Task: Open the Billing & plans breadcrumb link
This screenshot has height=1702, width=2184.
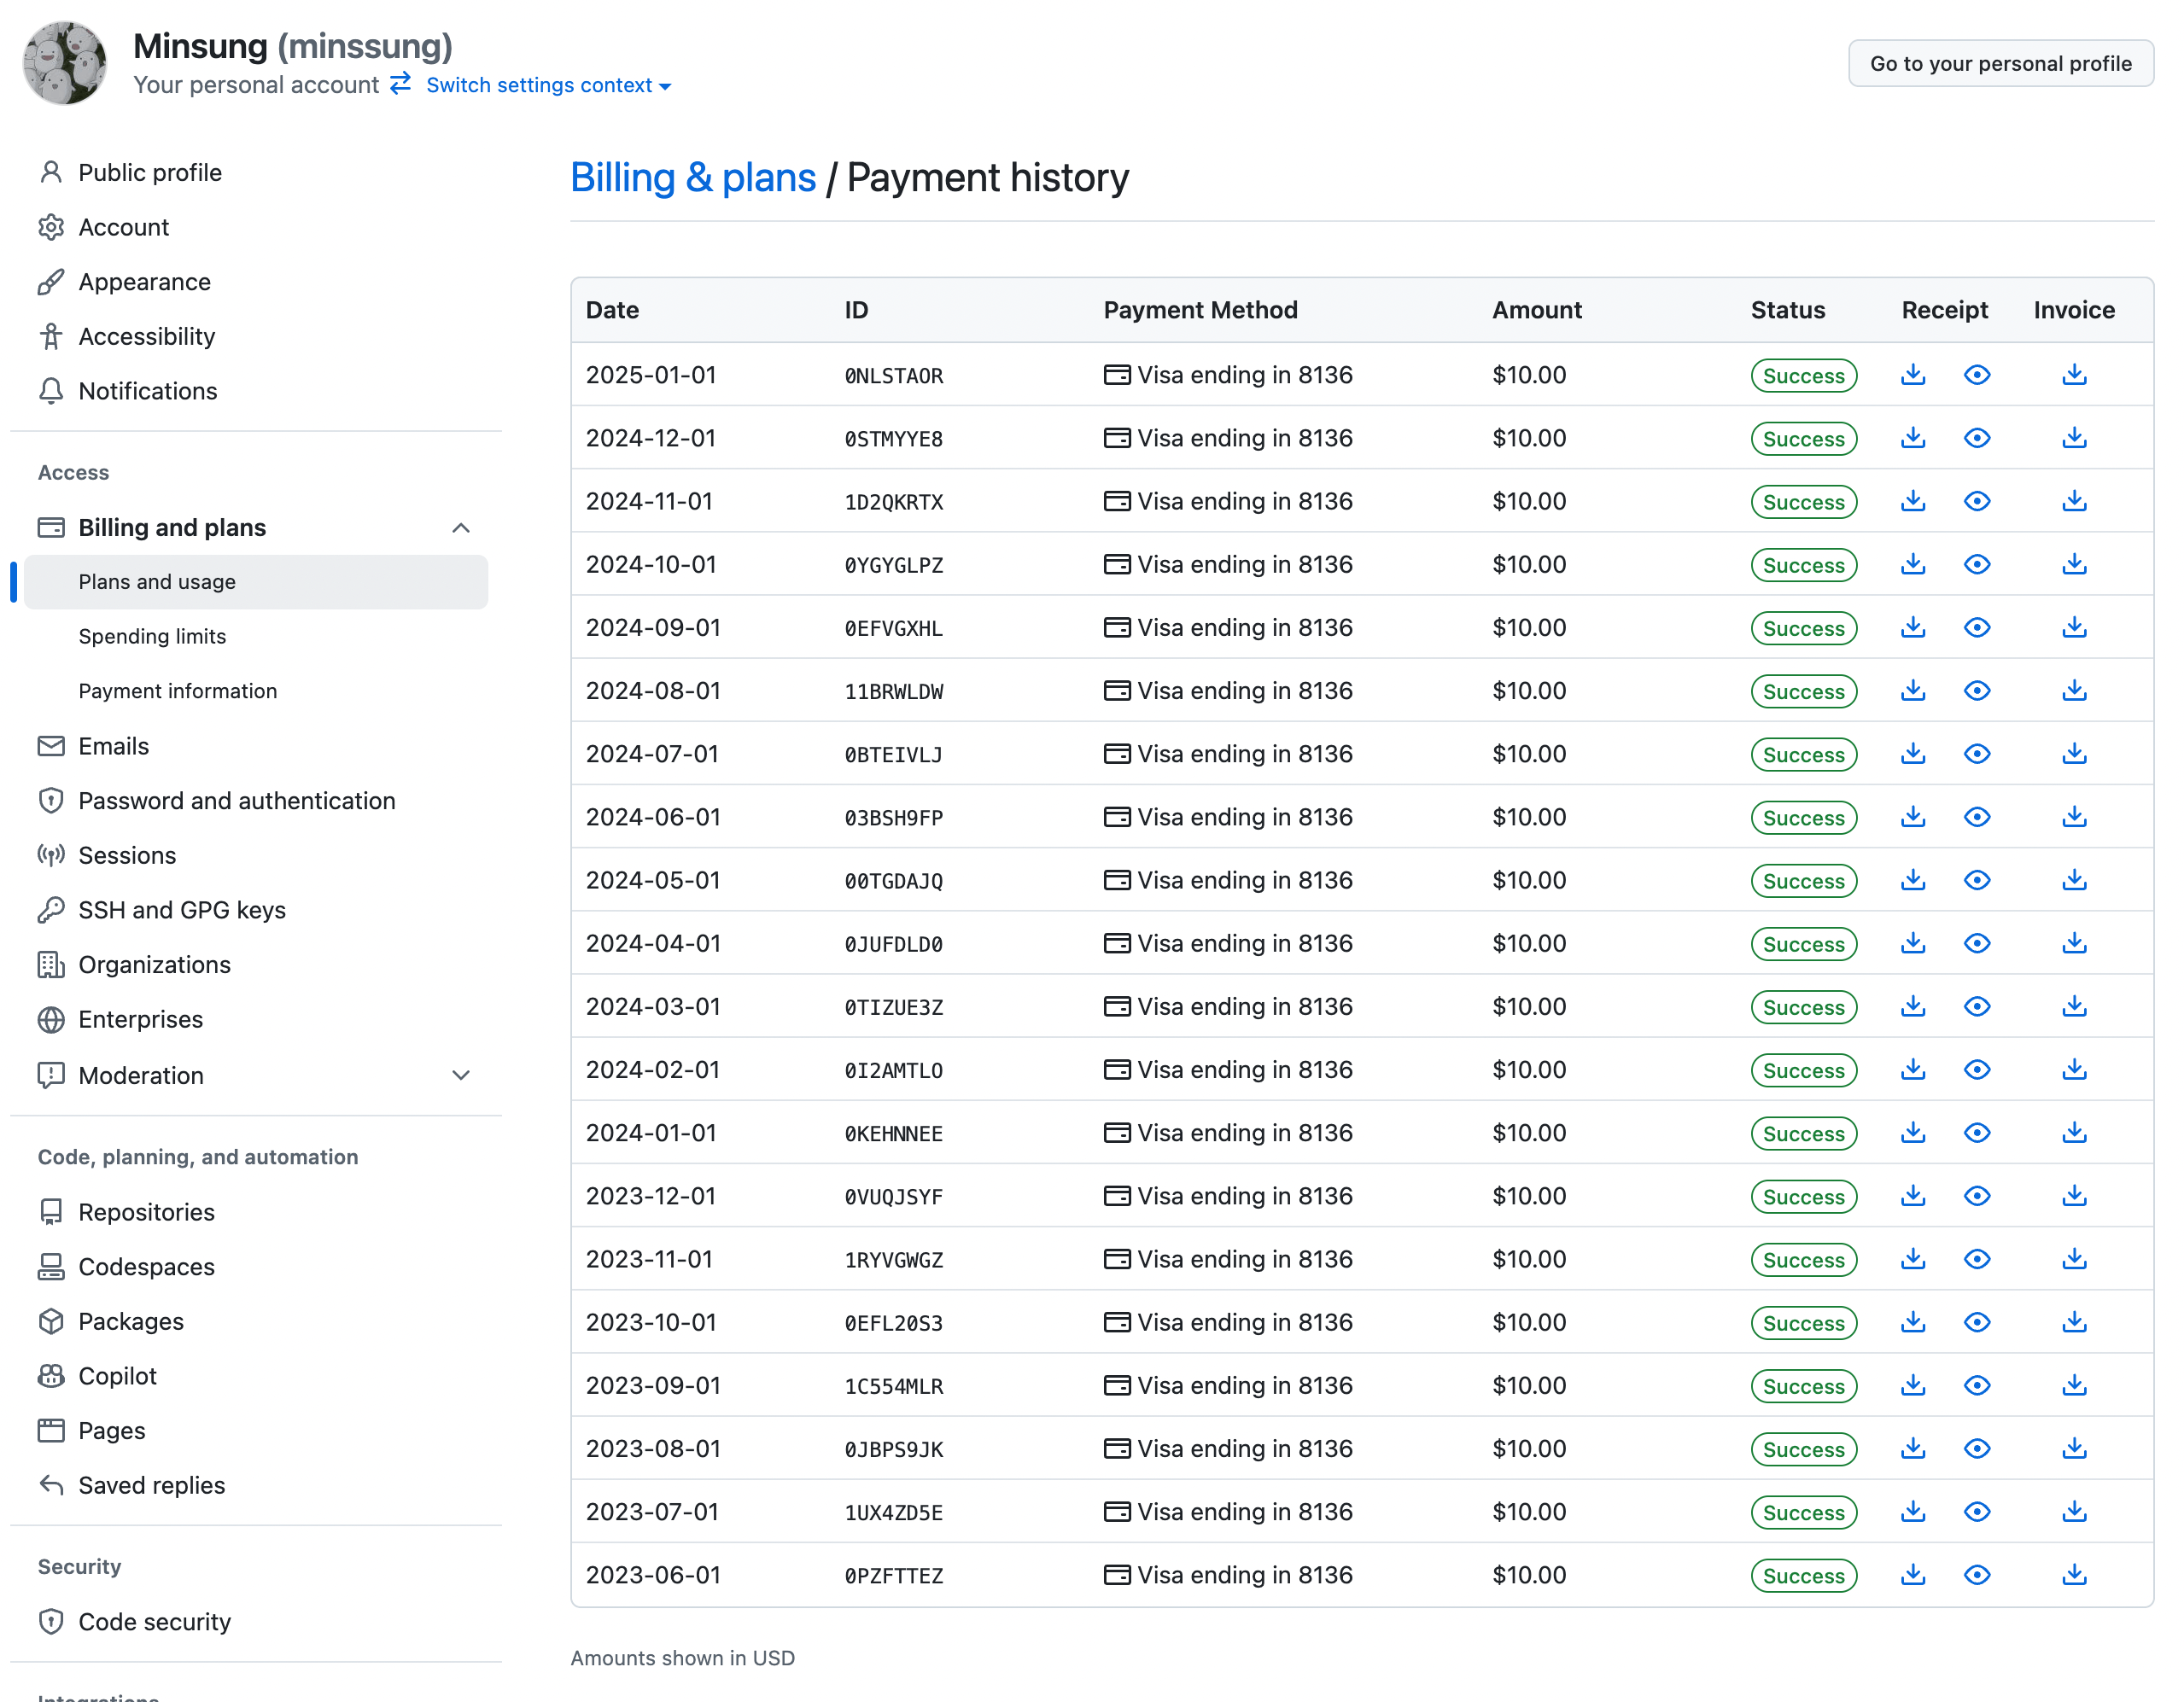Action: point(692,178)
